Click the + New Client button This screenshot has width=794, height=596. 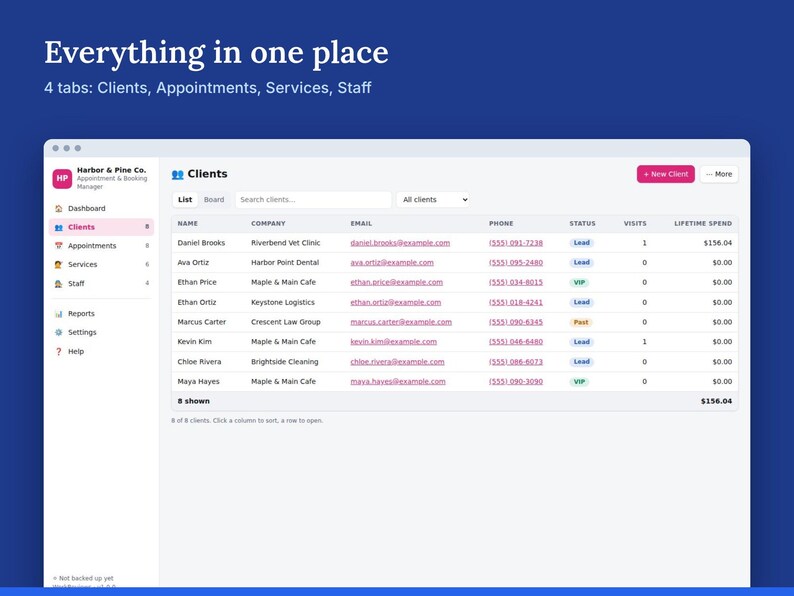pyautogui.click(x=665, y=174)
